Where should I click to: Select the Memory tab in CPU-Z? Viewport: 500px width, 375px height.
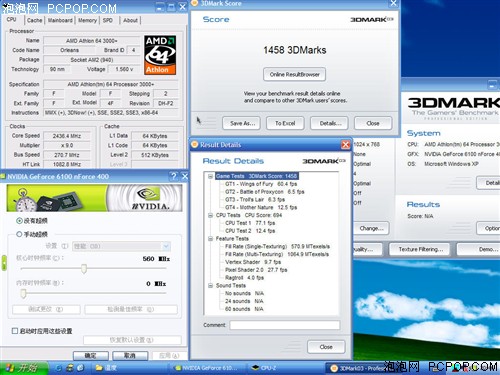[87, 20]
